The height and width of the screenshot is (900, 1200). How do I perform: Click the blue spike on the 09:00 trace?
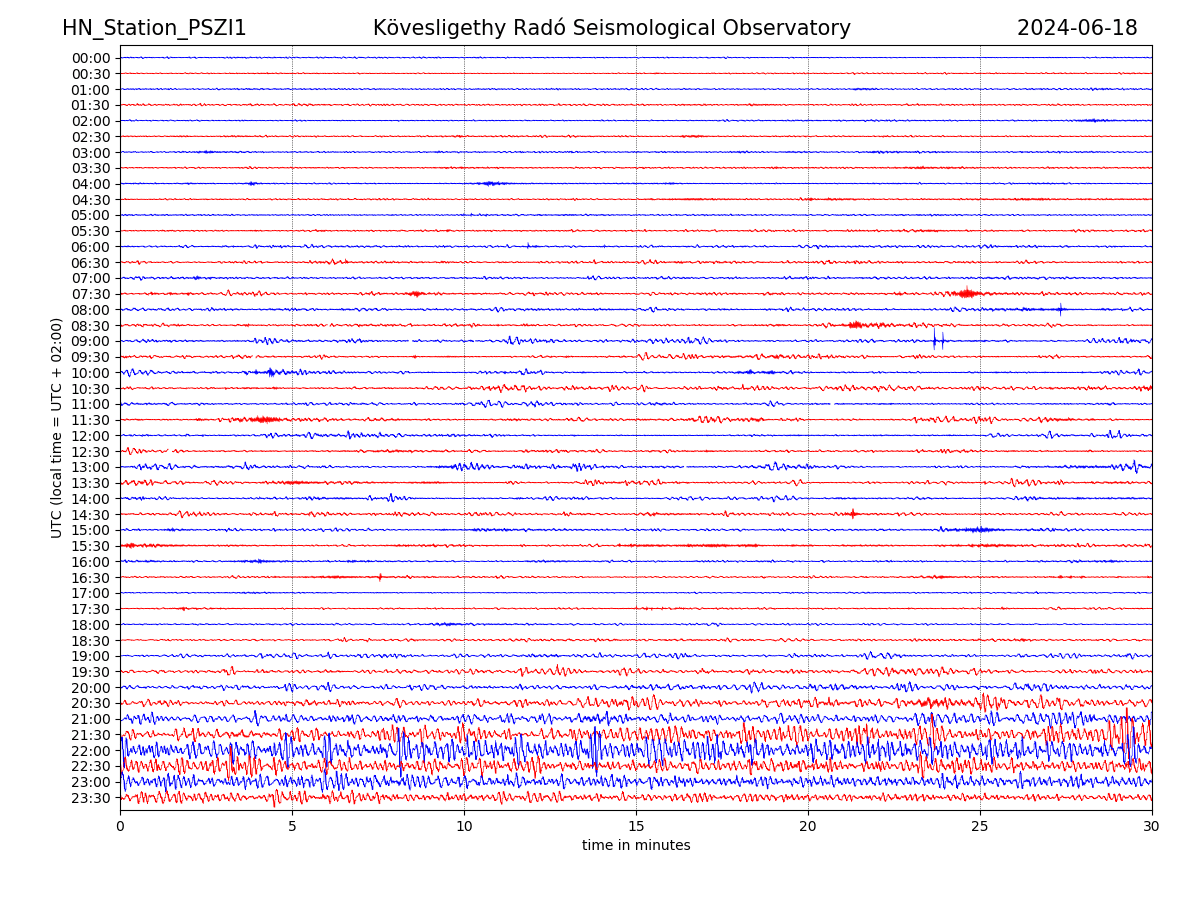pos(935,340)
